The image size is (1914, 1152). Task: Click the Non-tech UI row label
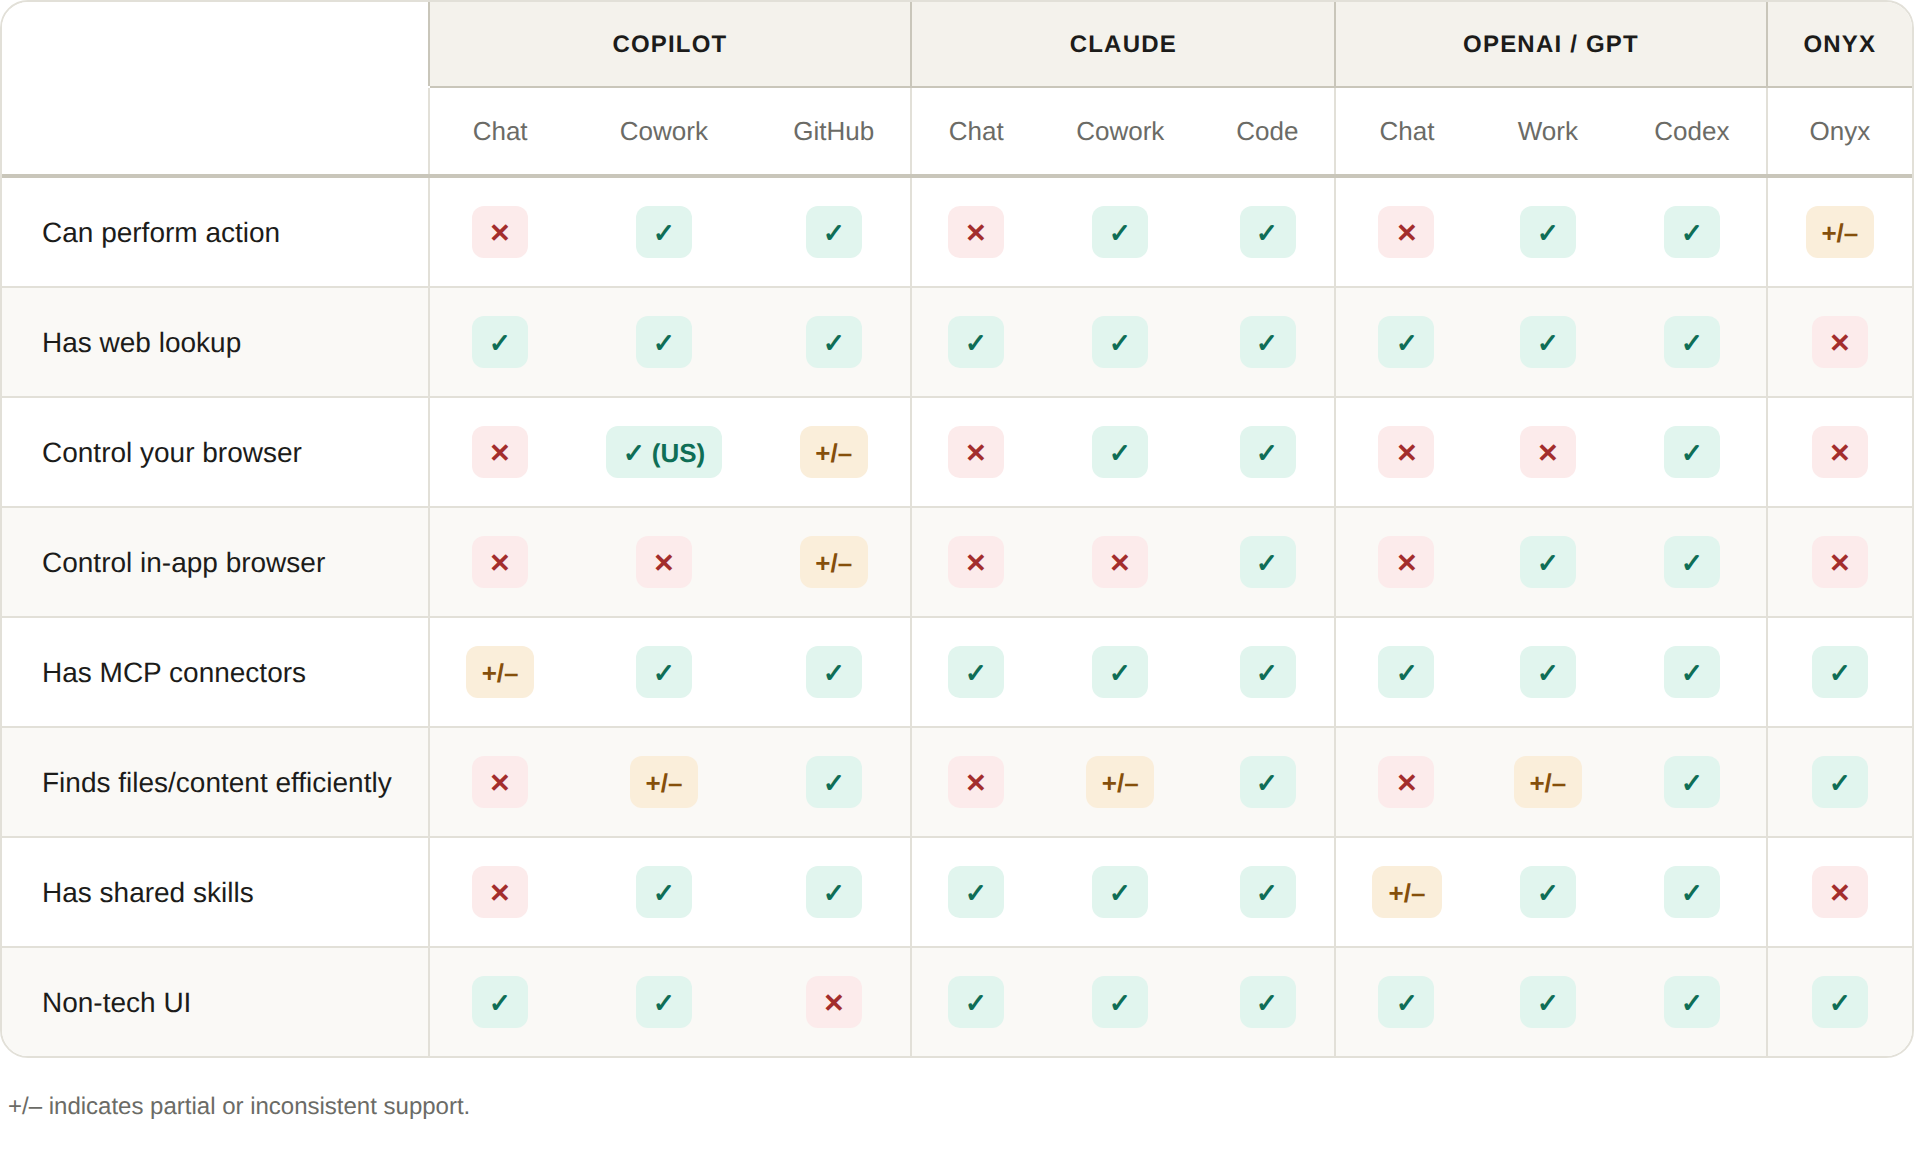coord(117,1002)
